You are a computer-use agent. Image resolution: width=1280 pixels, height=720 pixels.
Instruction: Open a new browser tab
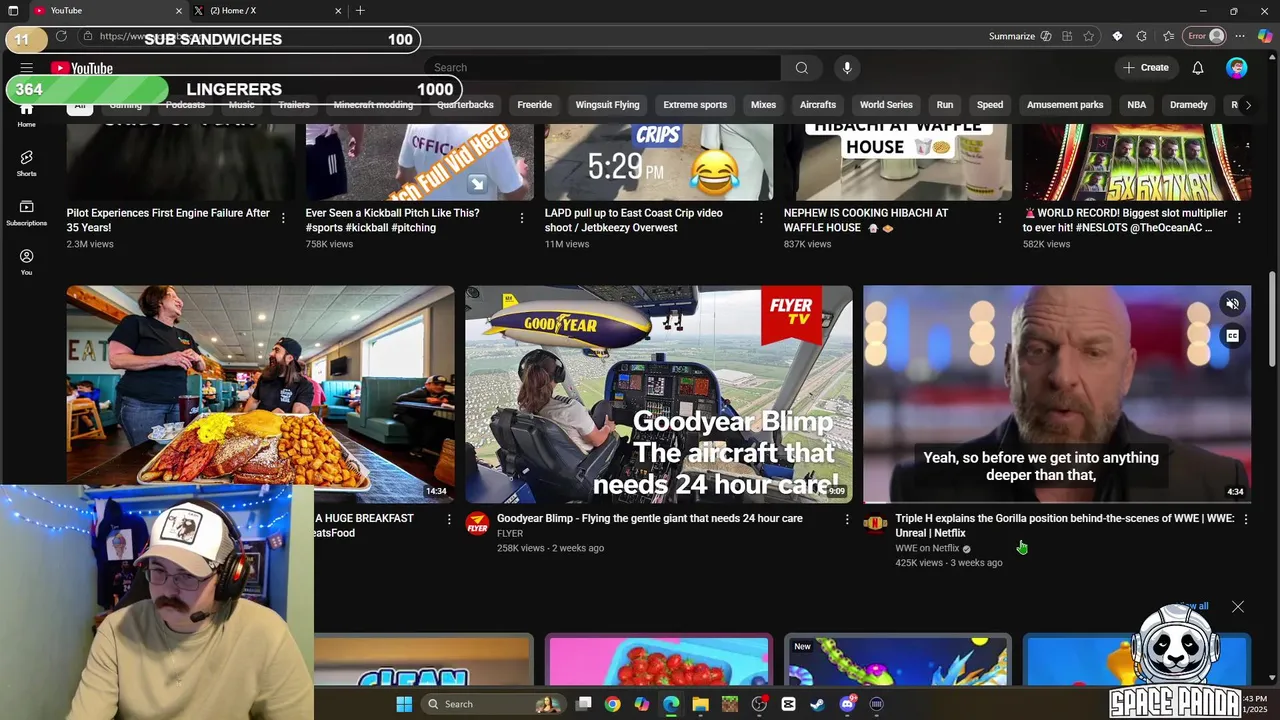point(360,11)
